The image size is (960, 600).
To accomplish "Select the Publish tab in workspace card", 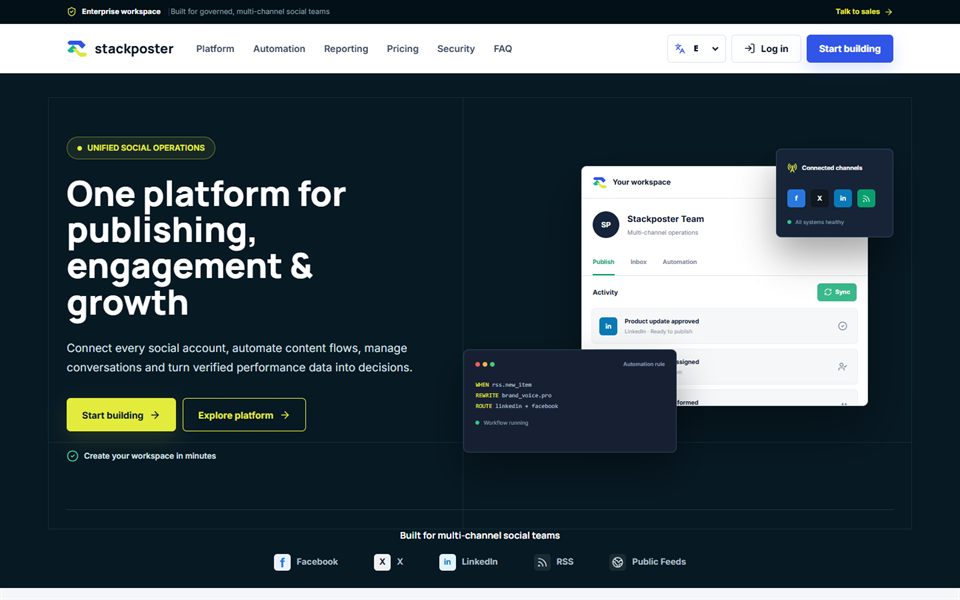I will point(603,262).
